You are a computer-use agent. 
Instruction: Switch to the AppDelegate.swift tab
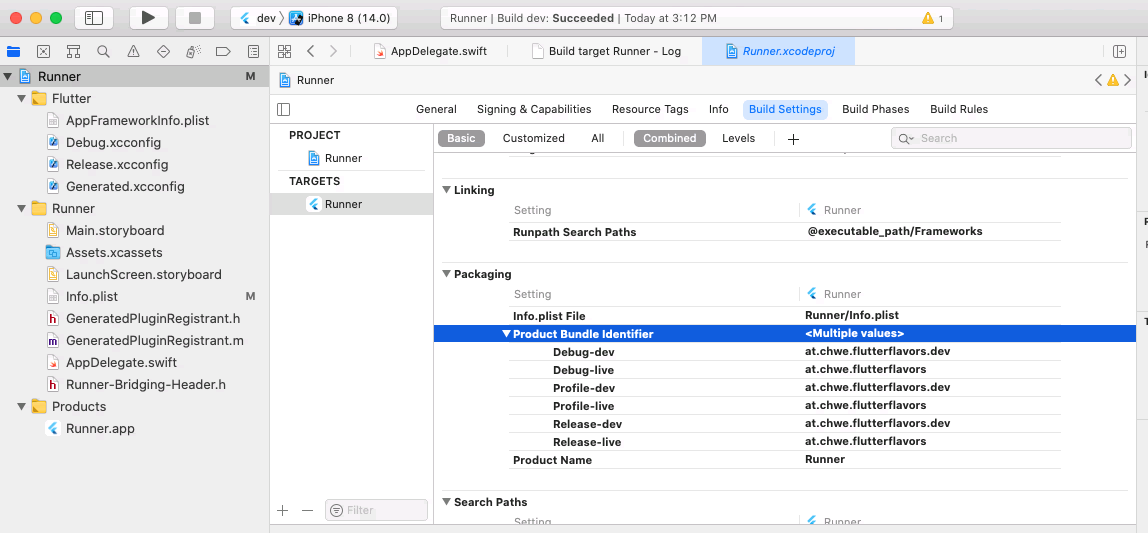[430, 51]
